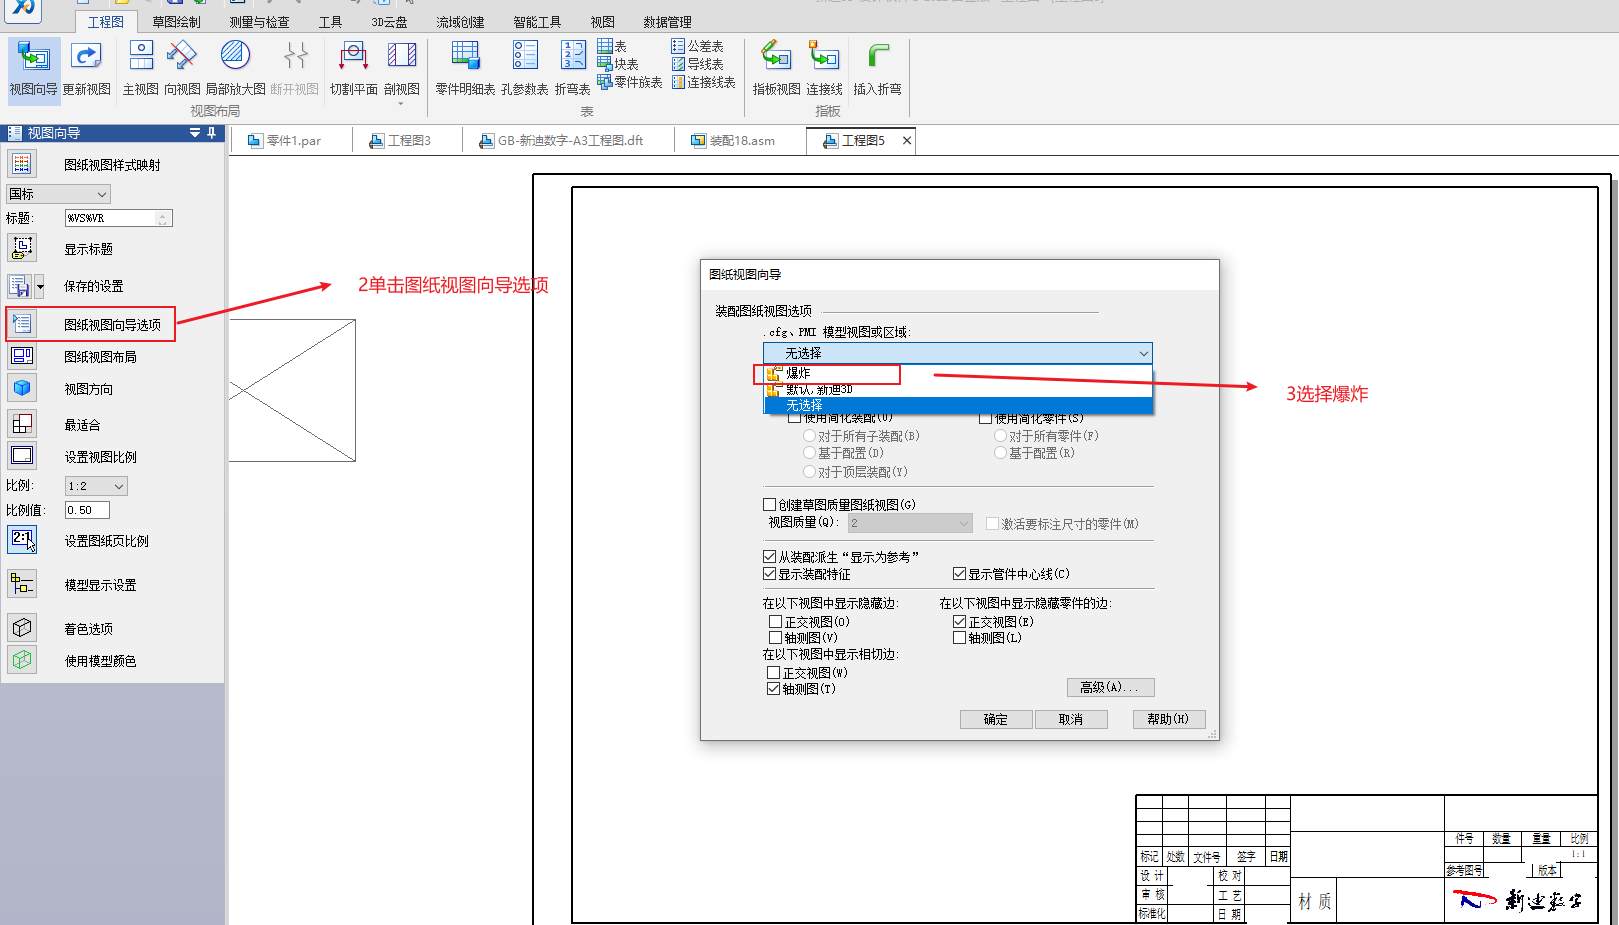Enable 创建草图质量图纸视图 checkbox
This screenshot has height=925, width=1619.
point(770,505)
